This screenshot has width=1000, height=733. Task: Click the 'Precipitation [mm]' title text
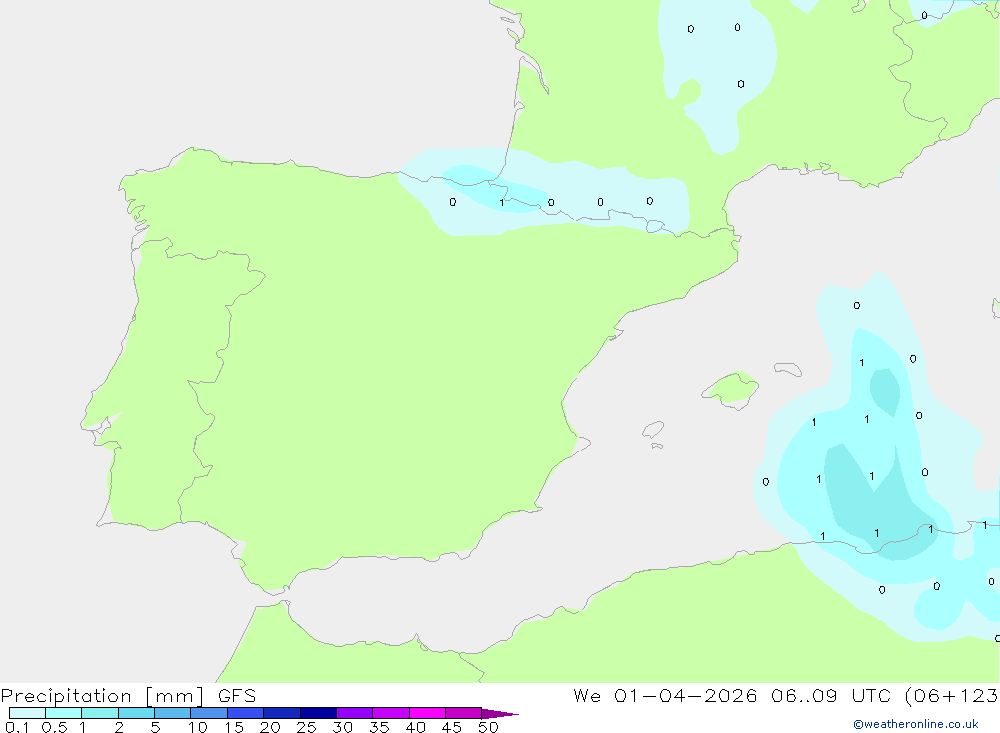[x=103, y=696]
